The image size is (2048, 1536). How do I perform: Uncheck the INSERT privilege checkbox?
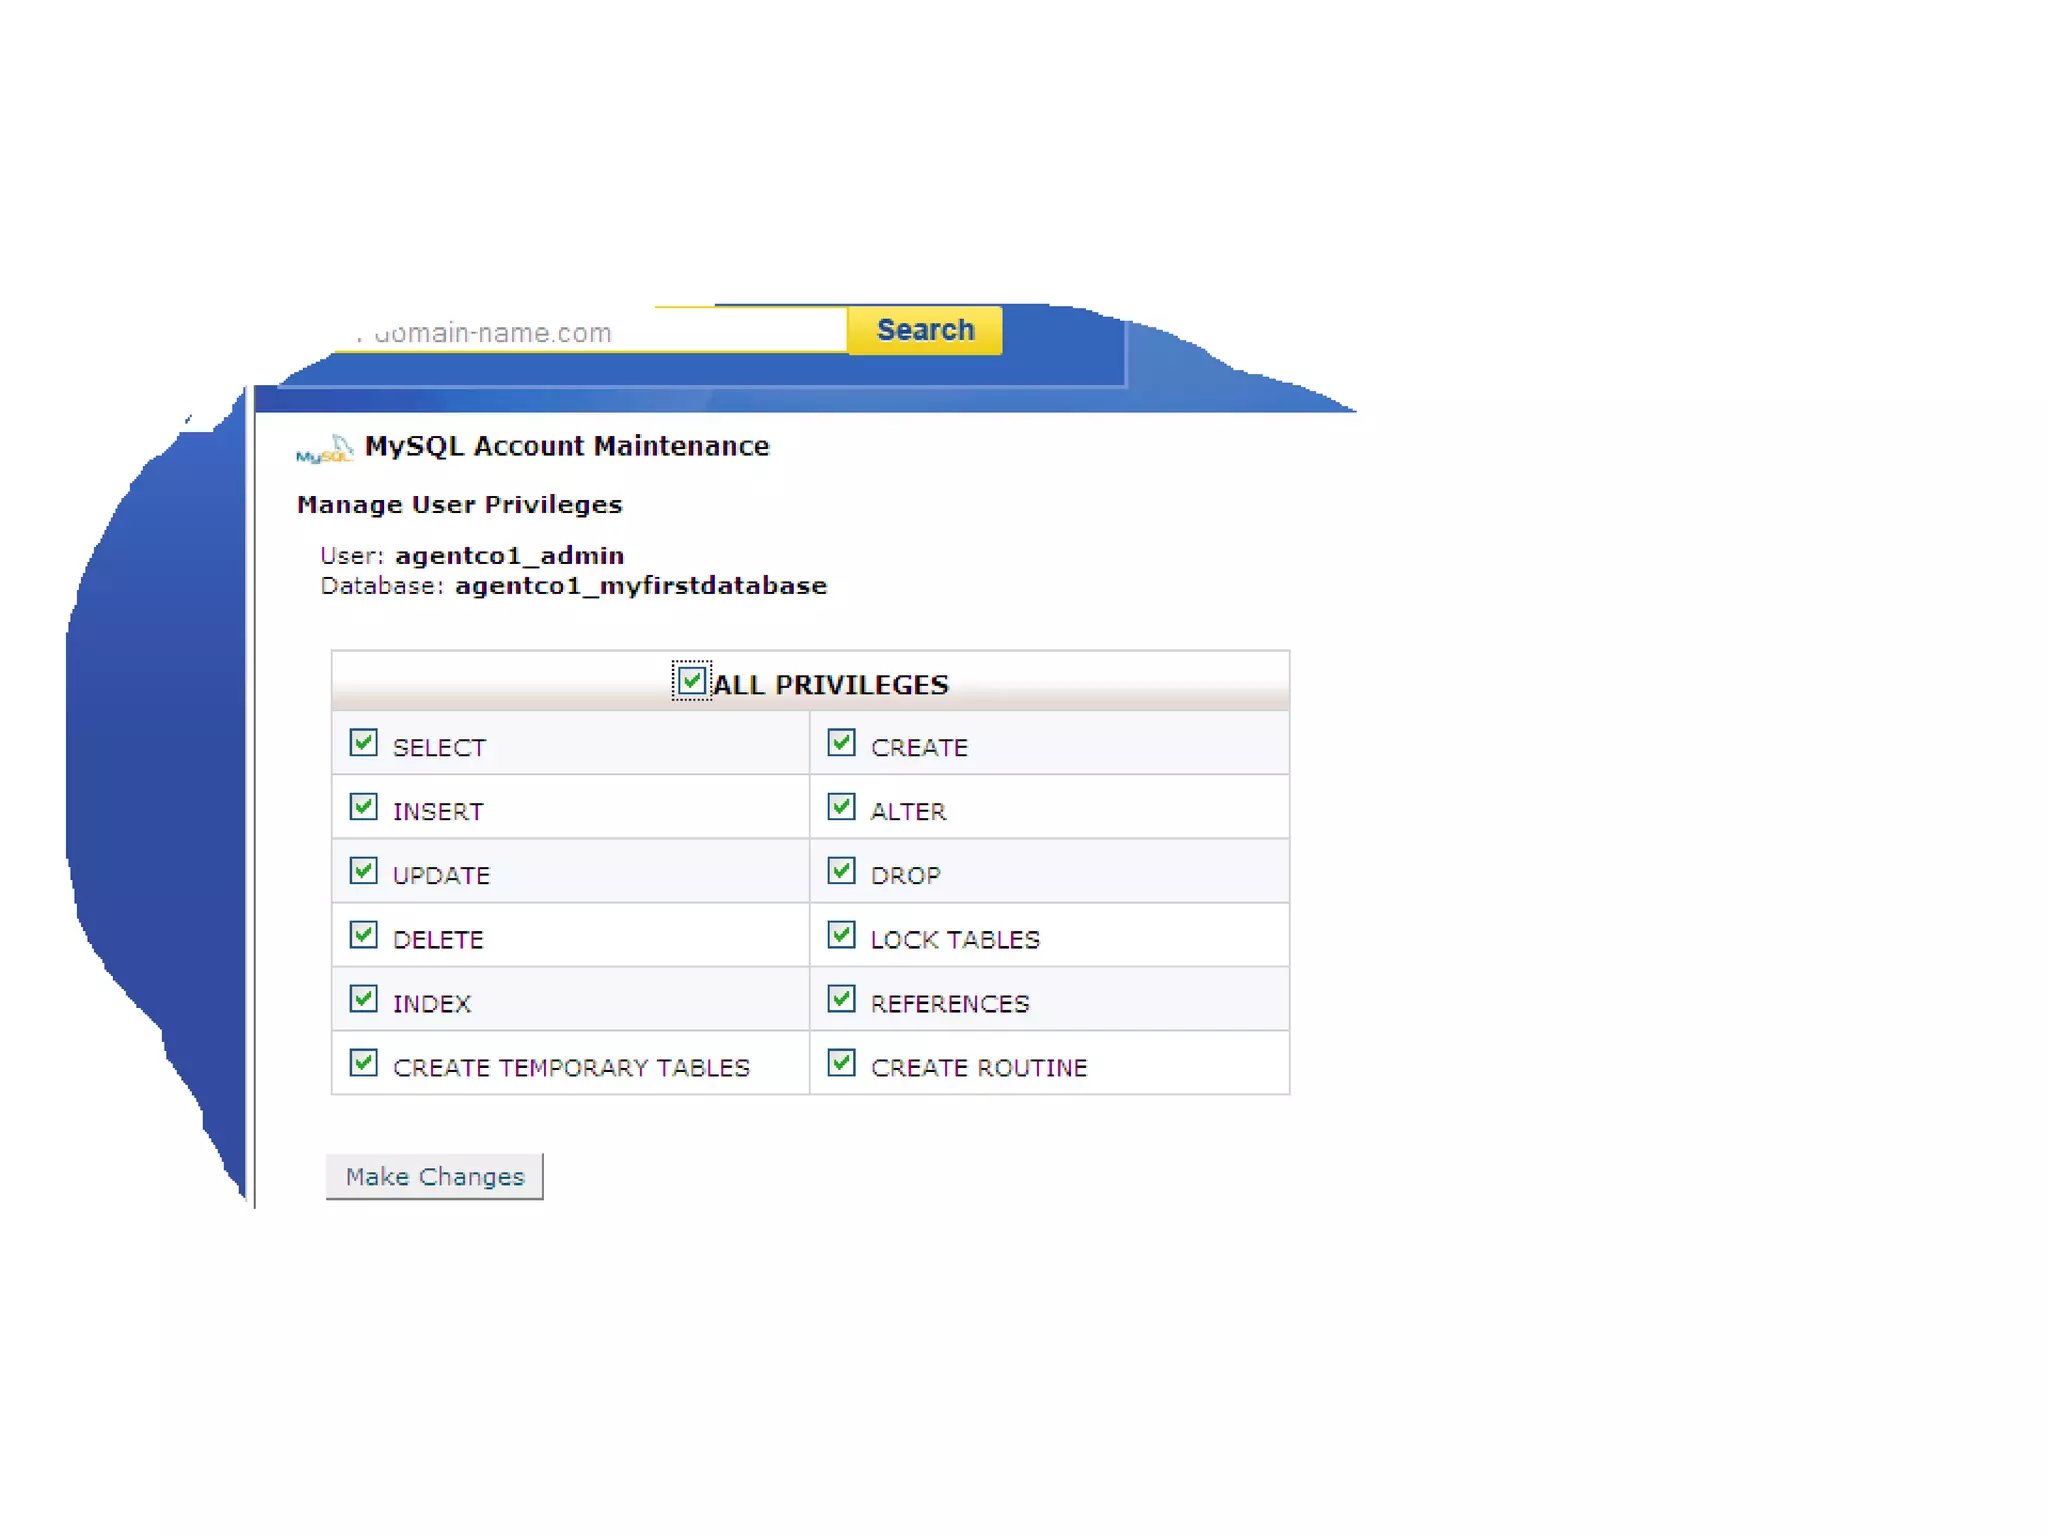(x=364, y=807)
